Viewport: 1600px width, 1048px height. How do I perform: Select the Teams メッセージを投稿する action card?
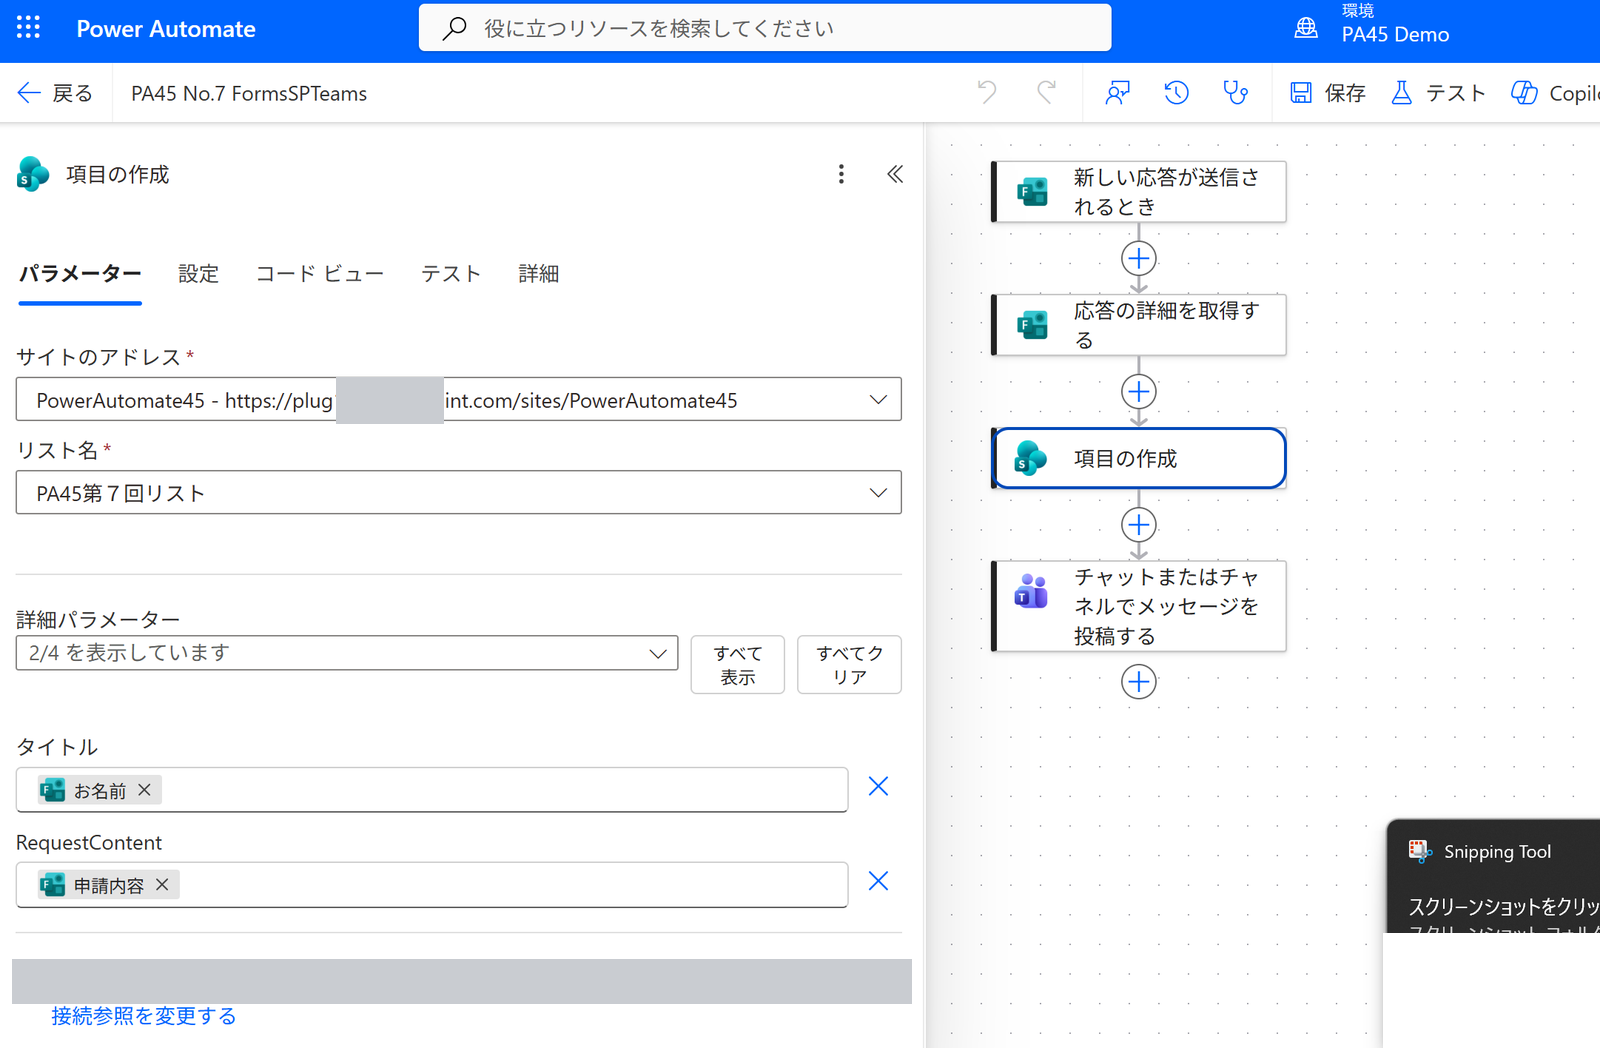(1139, 606)
